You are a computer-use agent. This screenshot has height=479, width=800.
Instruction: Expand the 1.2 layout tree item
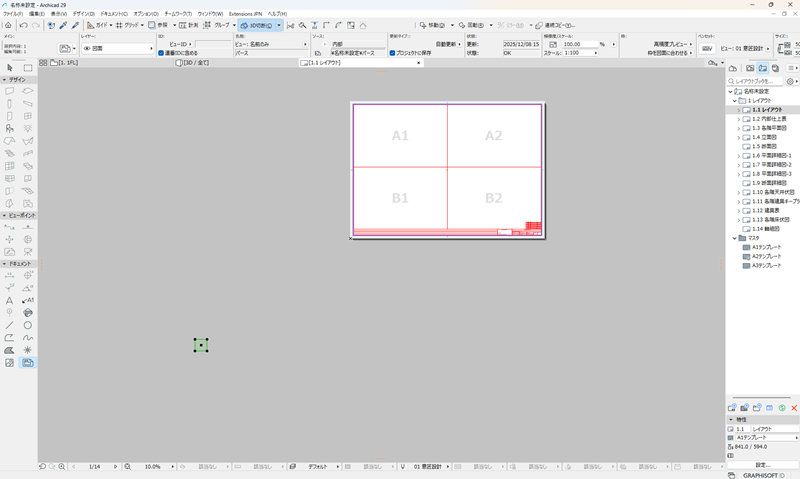point(739,119)
